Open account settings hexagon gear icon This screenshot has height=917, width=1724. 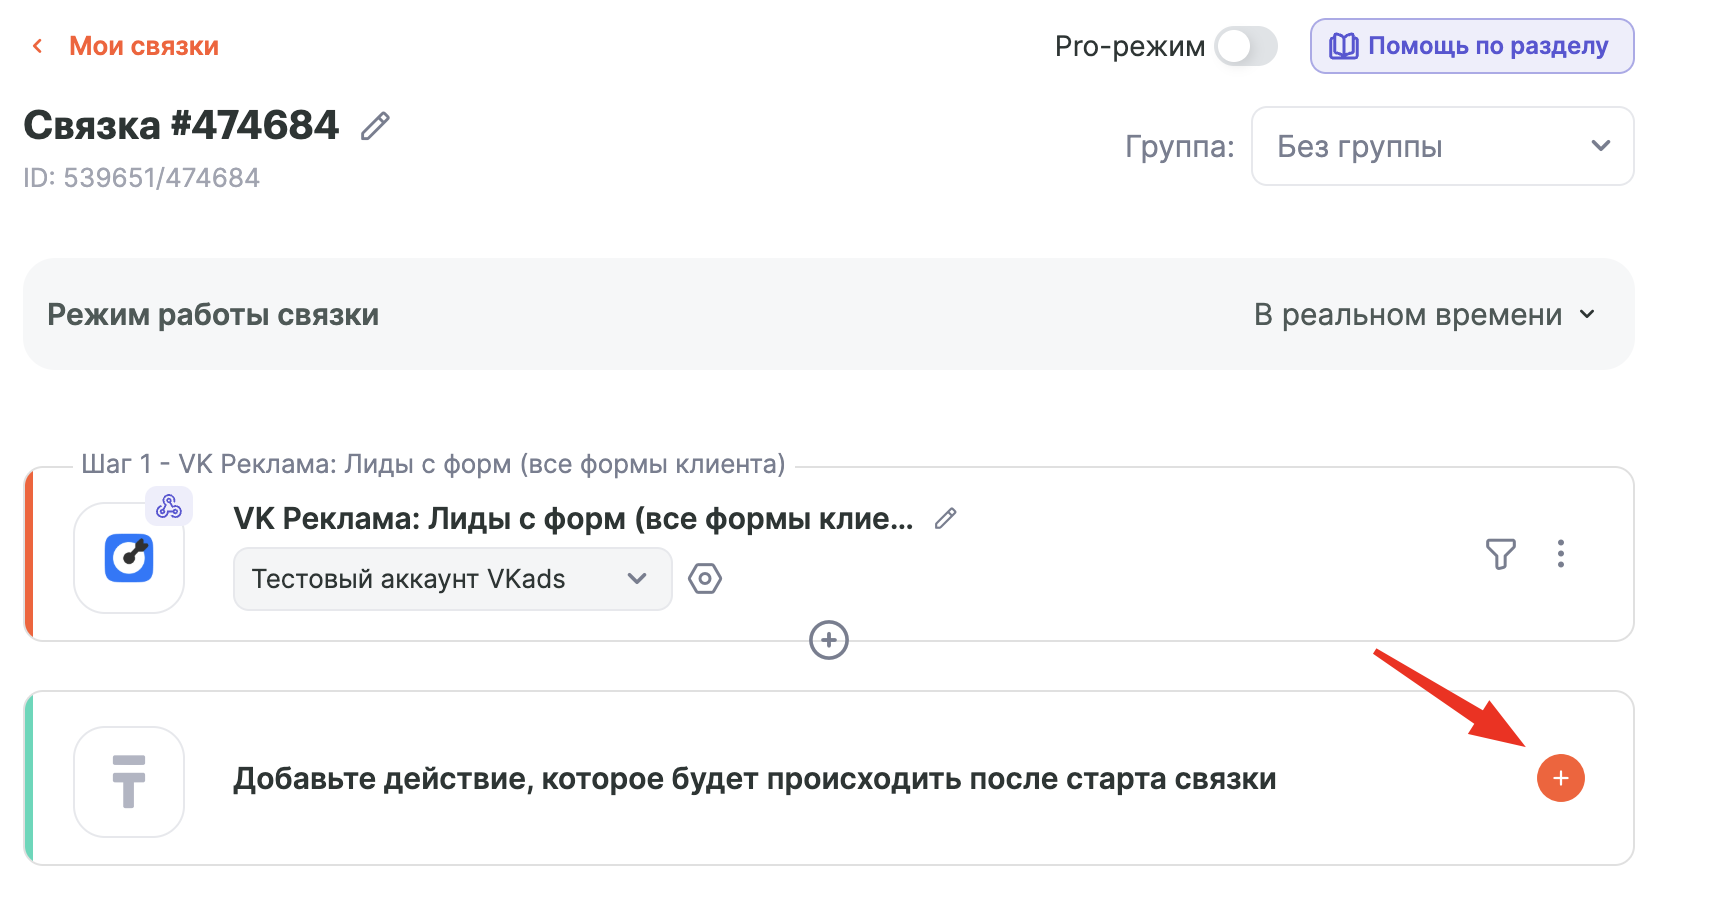tap(705, 578)
